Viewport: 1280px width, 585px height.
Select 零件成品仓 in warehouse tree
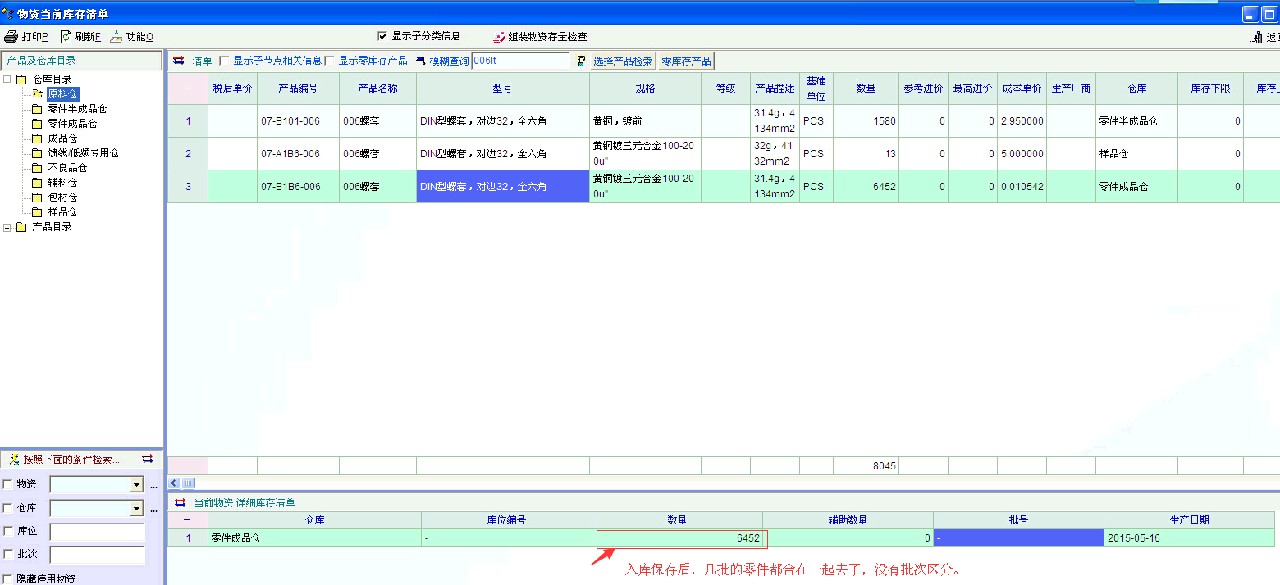point(71,123)
